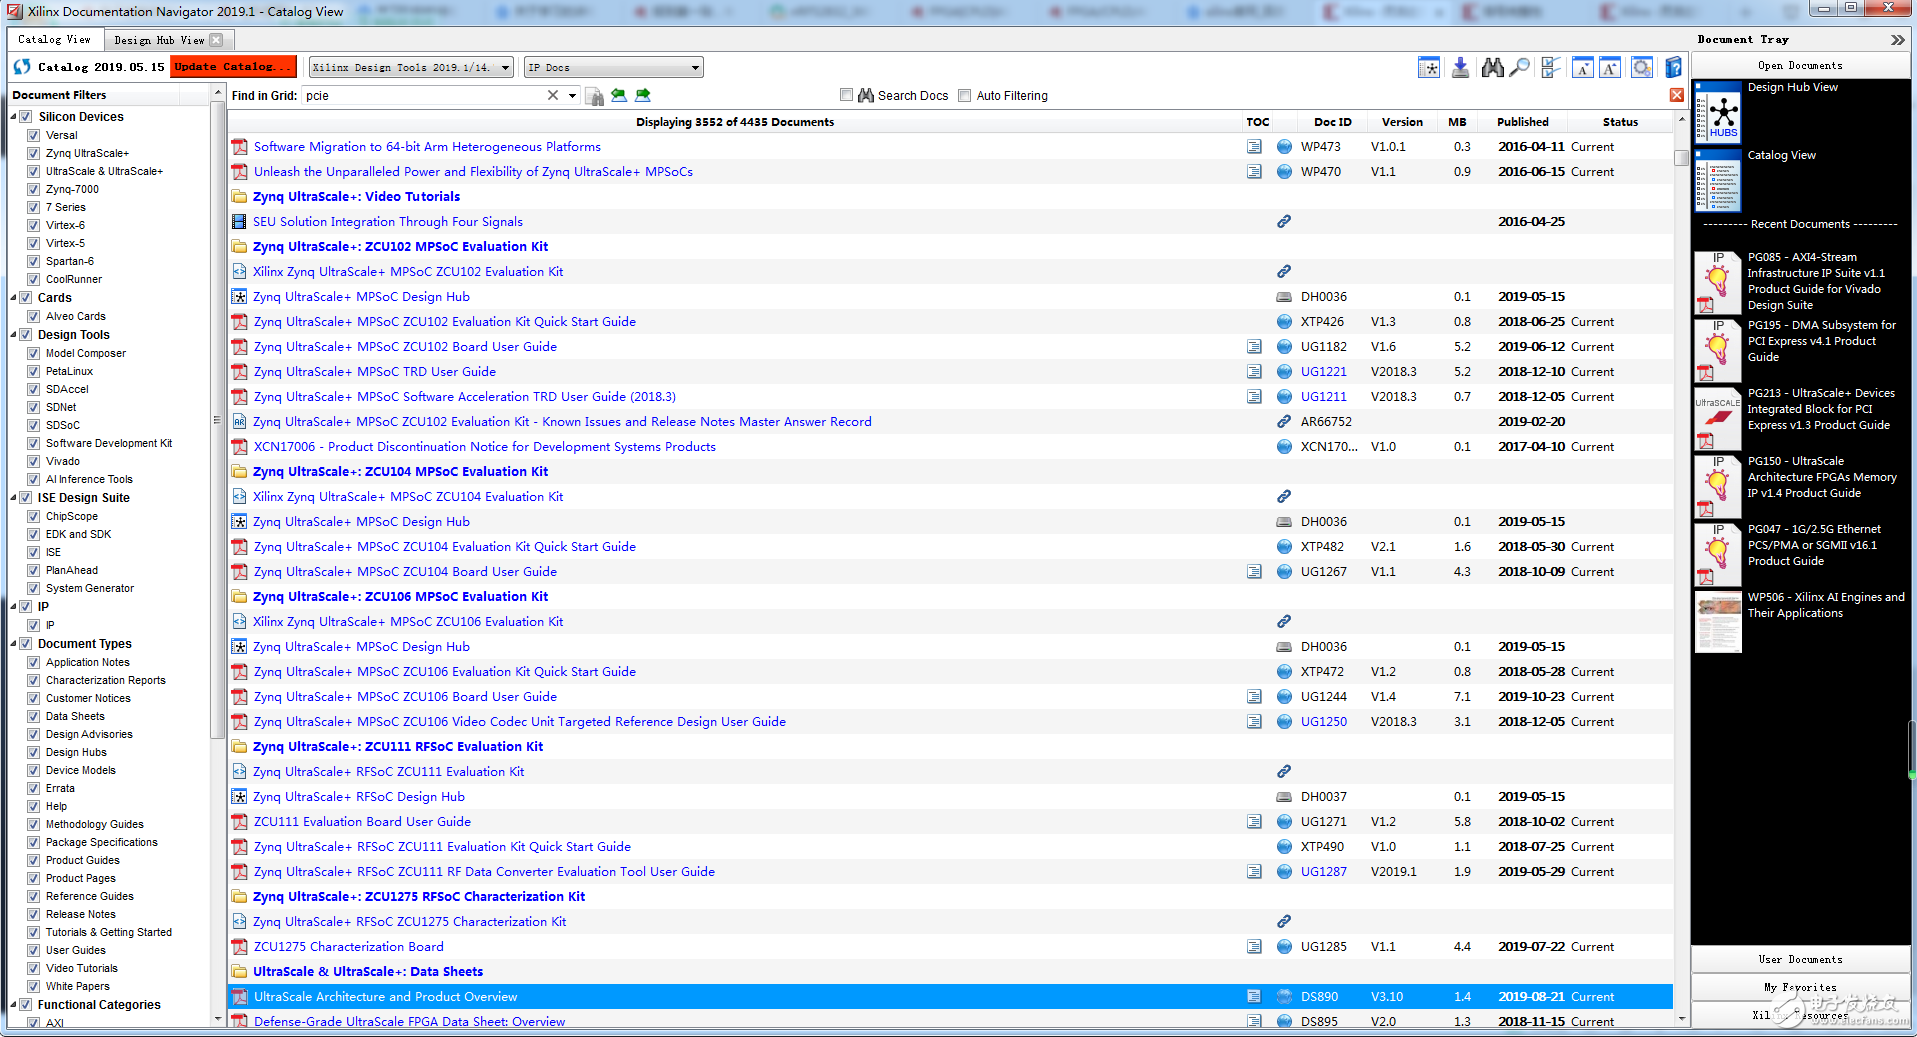Collapse the ISE Design Suite group
This screenshot has height=1037, width=1917.
point(14,498)
